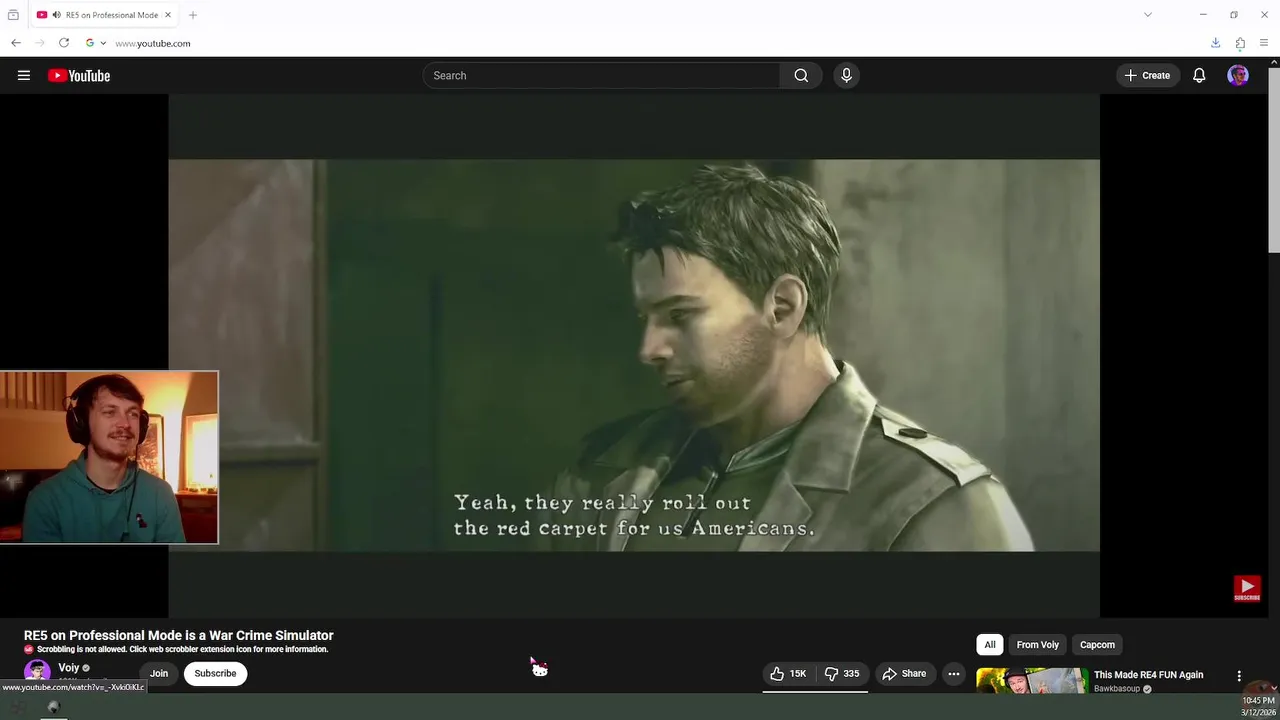The height and width of the screenshot is (720, 1280).
Task: Open a new browser tab
Action: coord(193,15)
